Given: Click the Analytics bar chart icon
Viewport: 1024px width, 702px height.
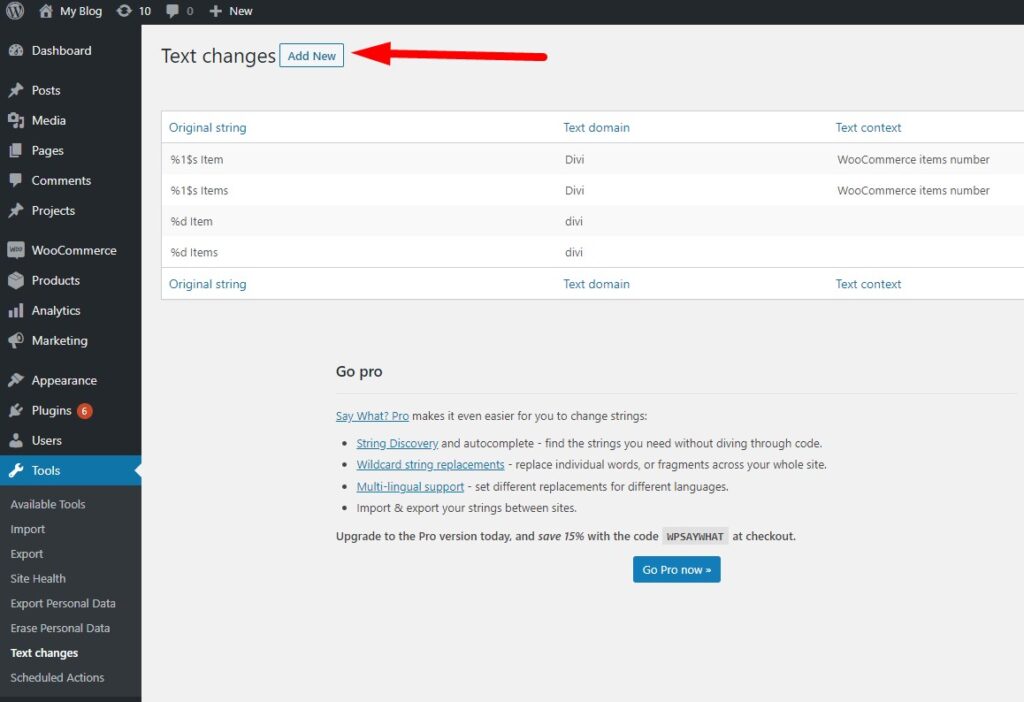Looking at the screenshot, I should point(16,310).
